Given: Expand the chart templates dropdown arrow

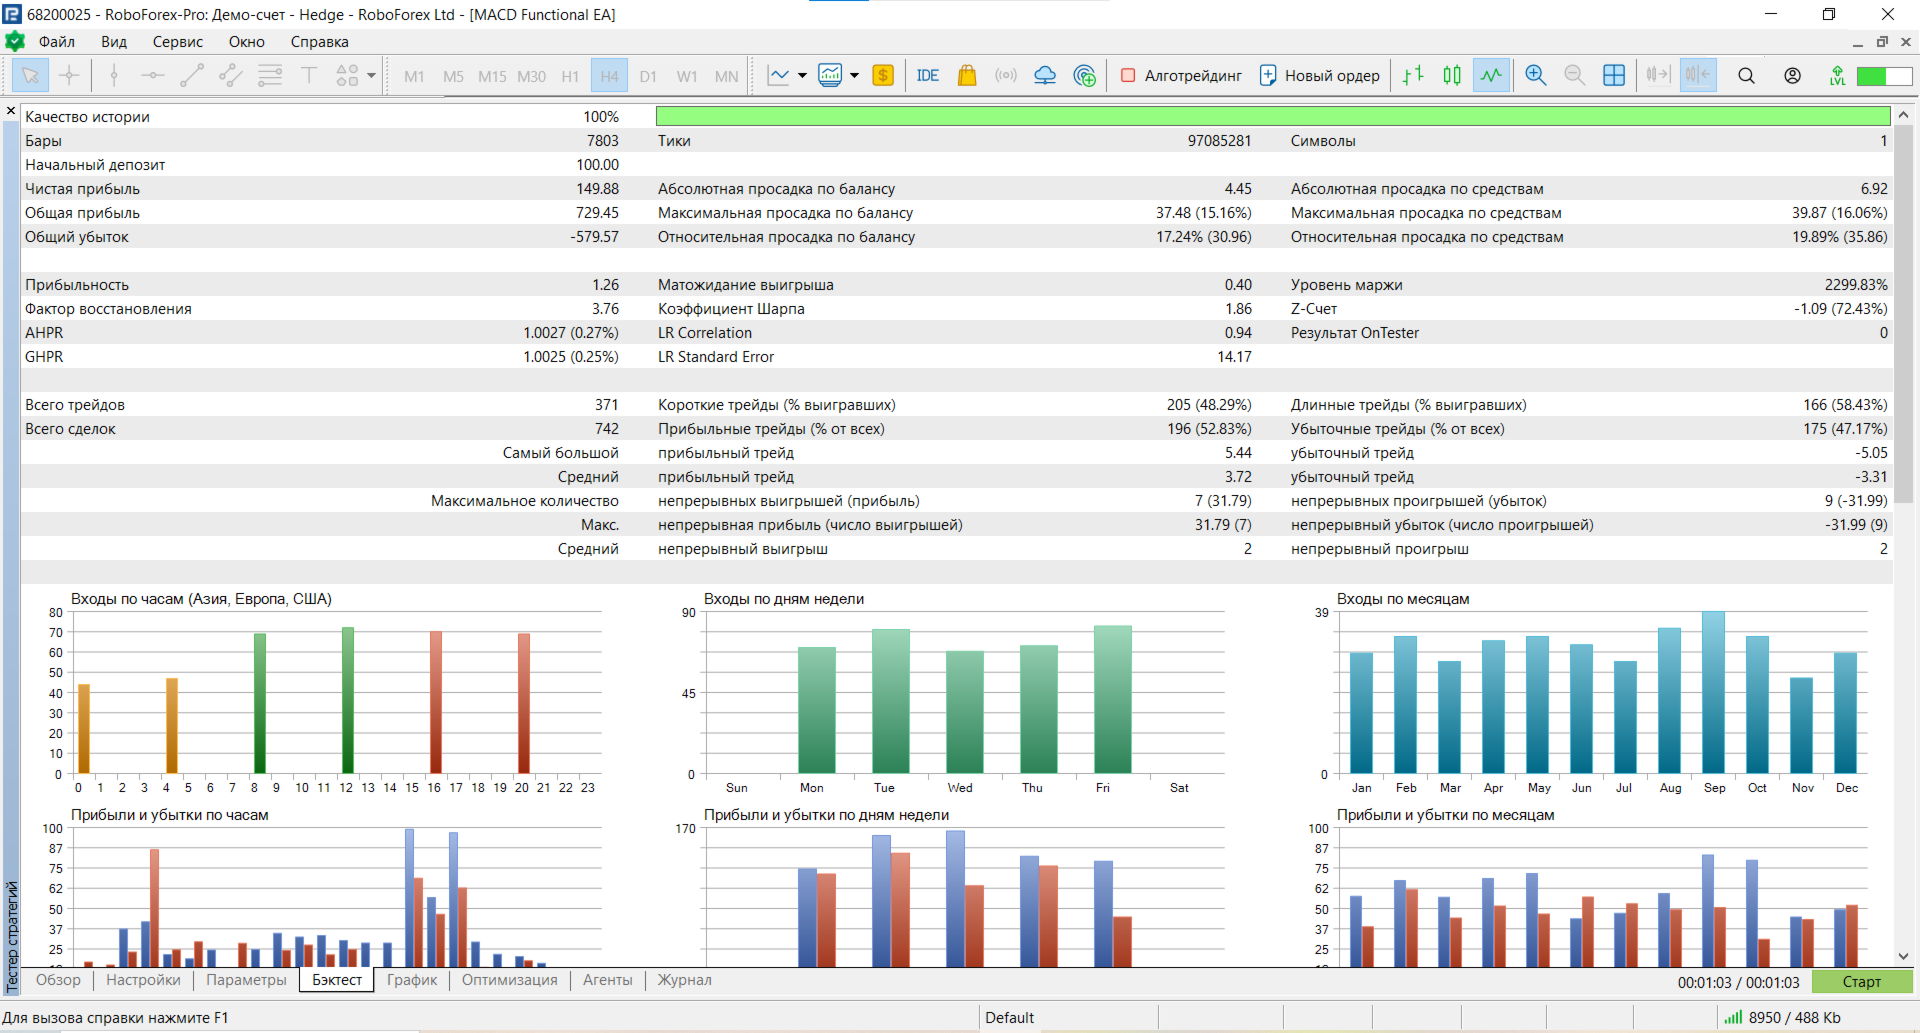Looking at the screenshot, I should [x=854, y=76].
